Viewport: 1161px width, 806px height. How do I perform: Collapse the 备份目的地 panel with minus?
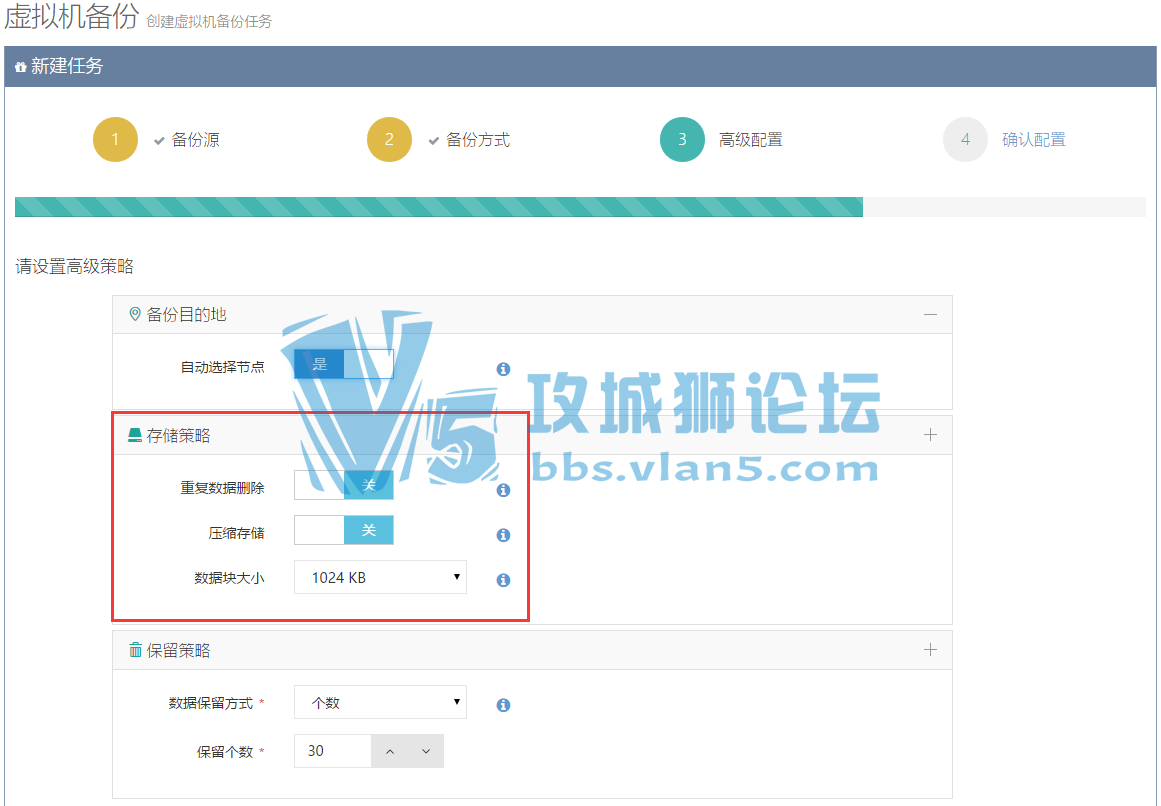tap(931, 315)
